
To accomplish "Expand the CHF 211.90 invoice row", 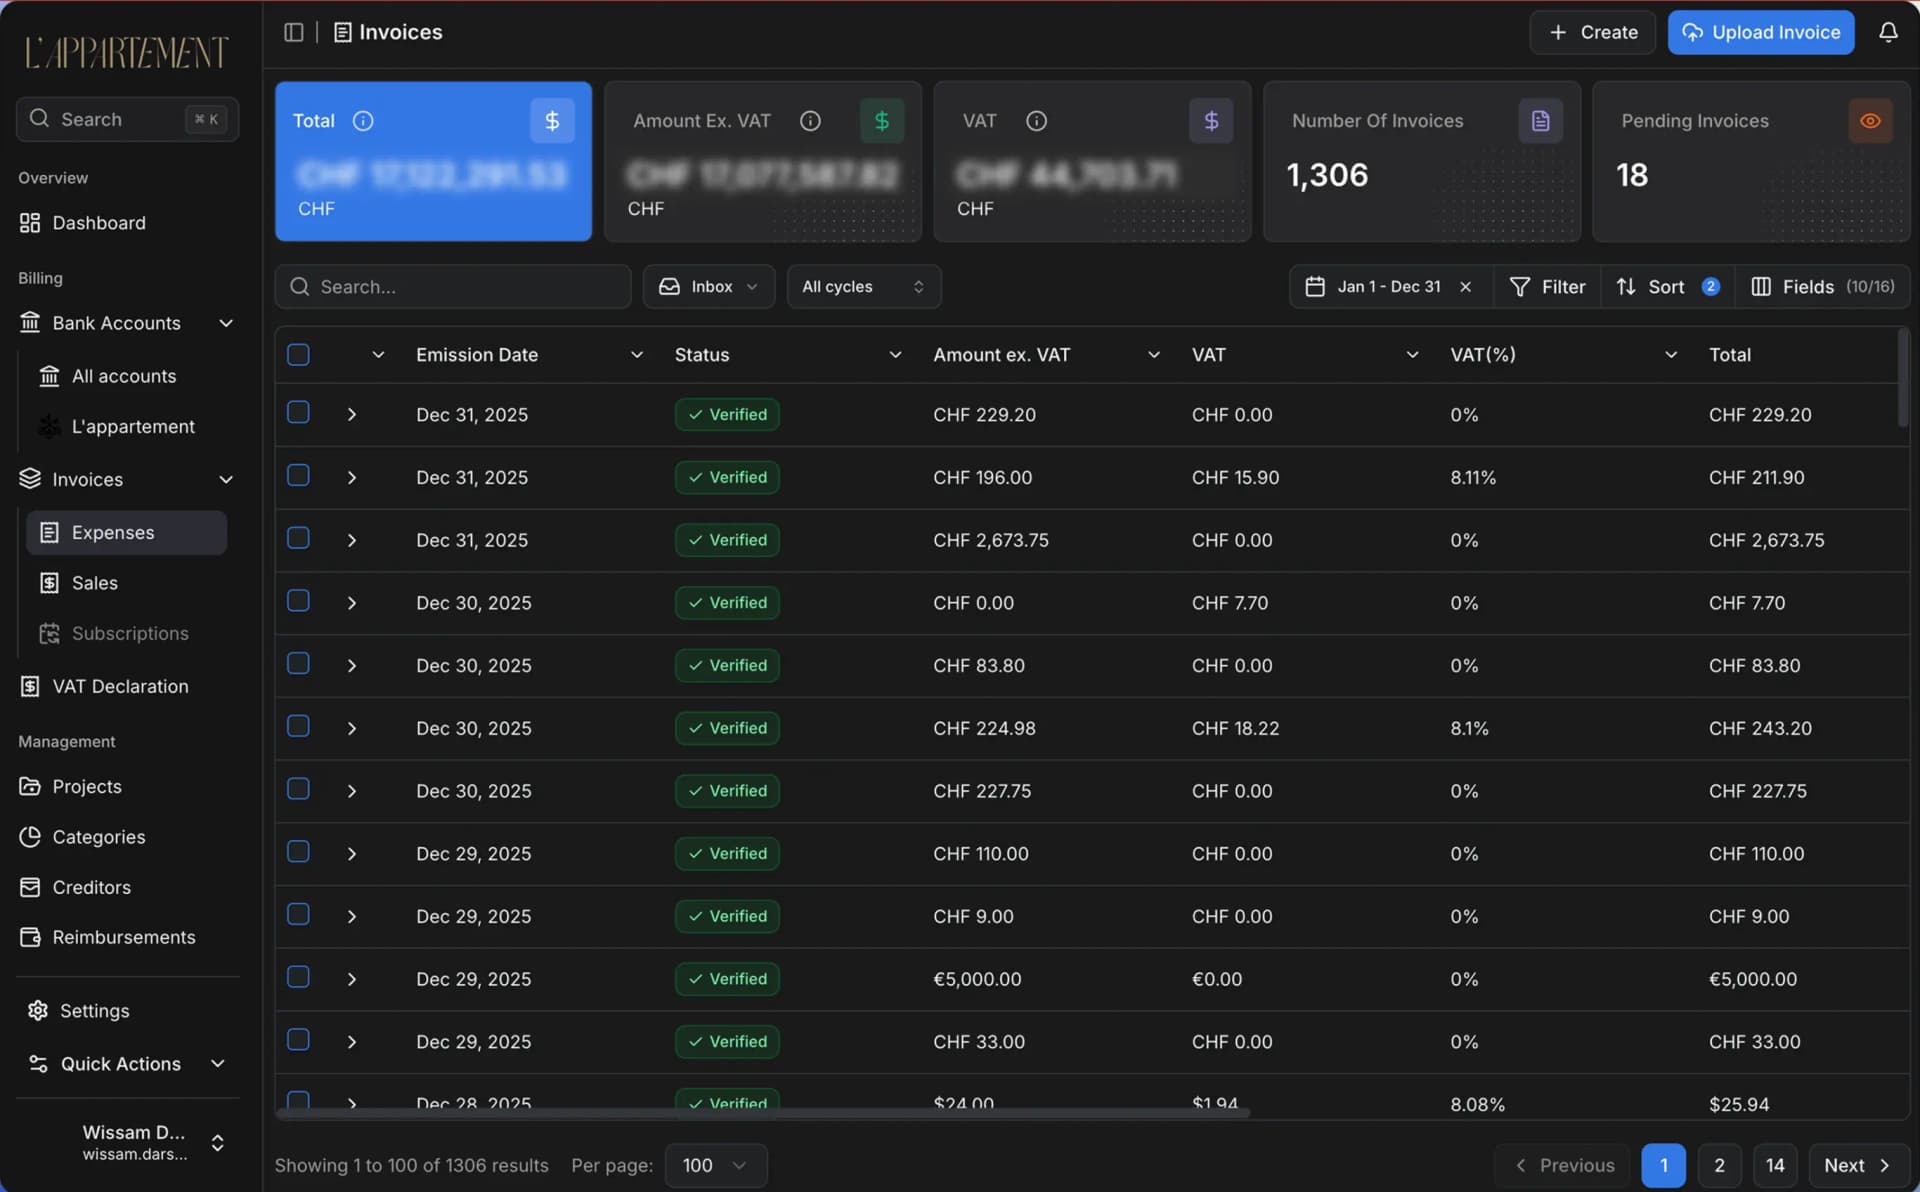I will click(352, 478).
